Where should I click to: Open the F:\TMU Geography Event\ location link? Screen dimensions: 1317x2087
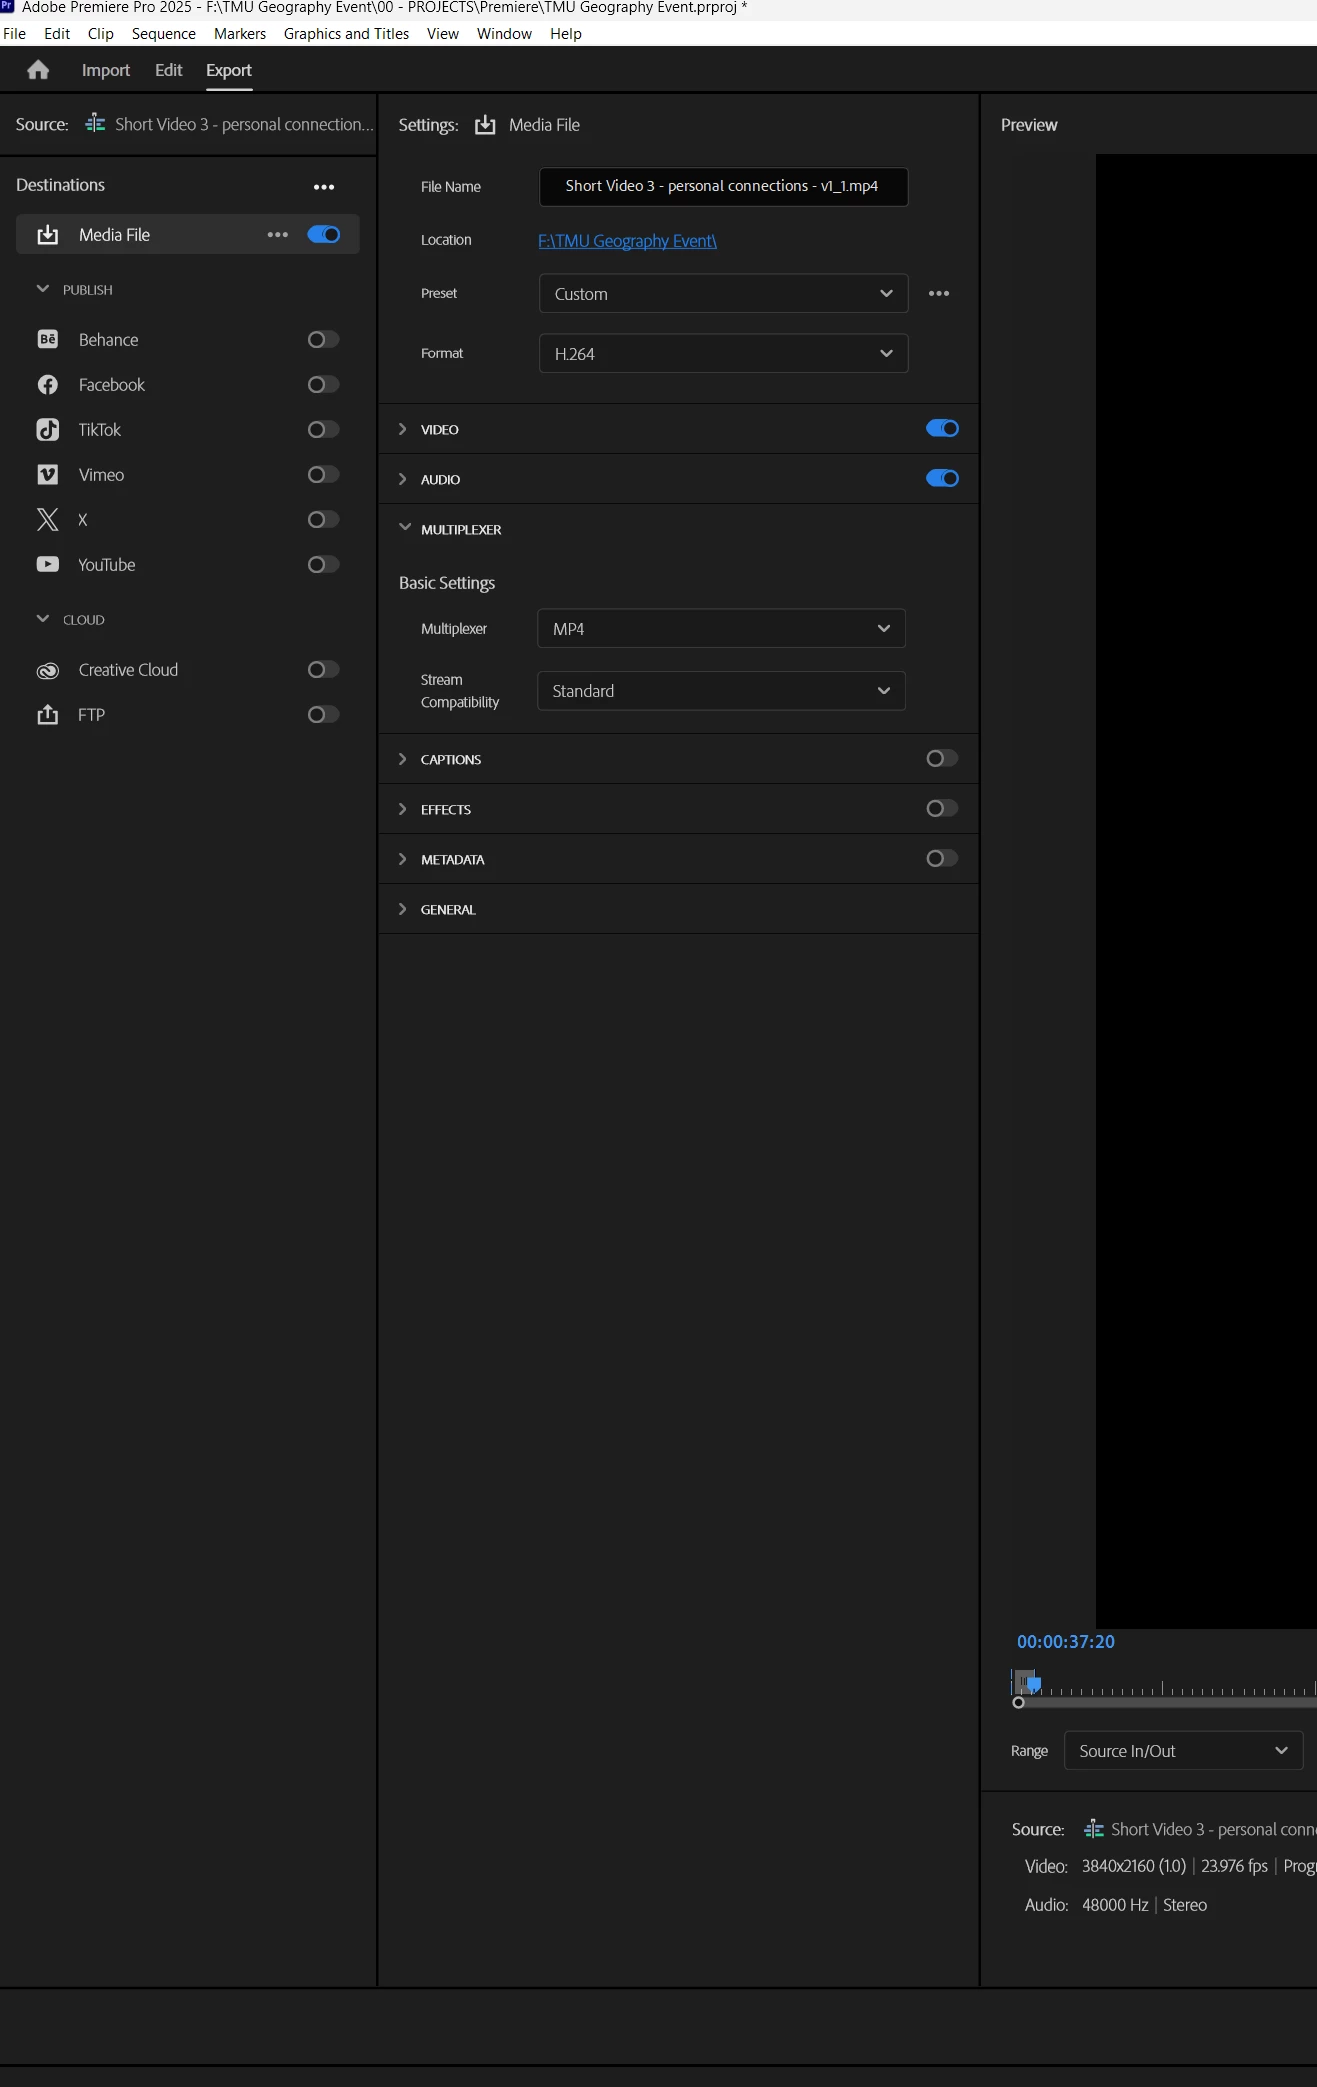click(627, 240)
